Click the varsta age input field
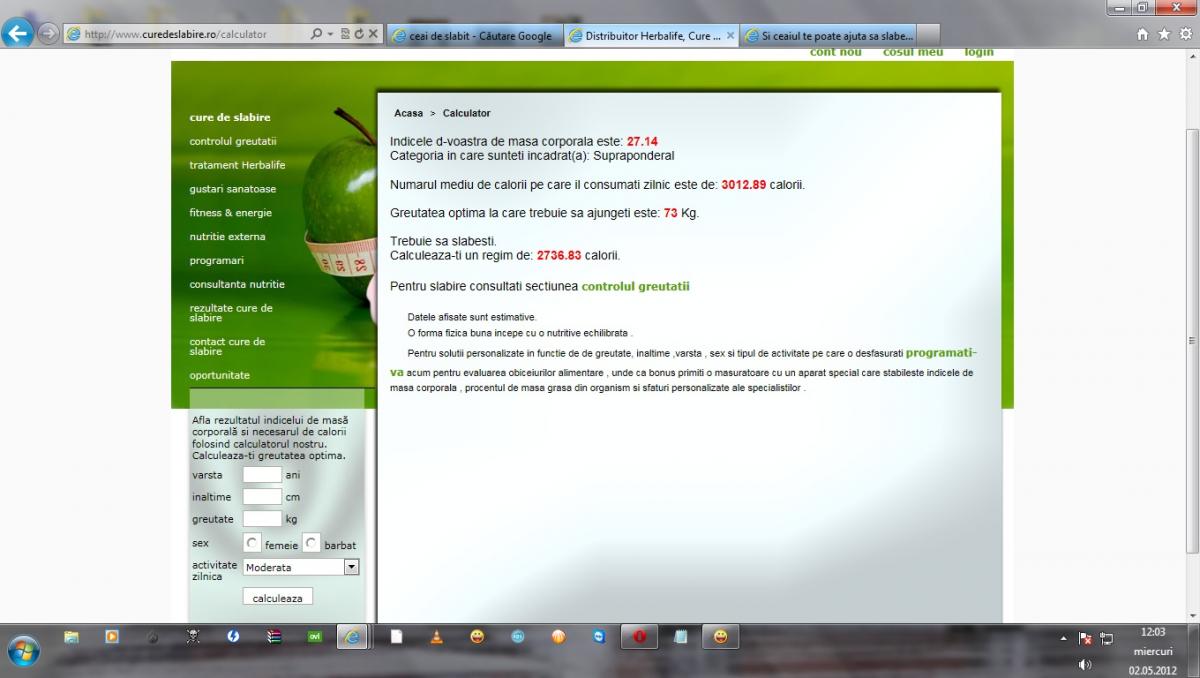 tap(262, 475)
